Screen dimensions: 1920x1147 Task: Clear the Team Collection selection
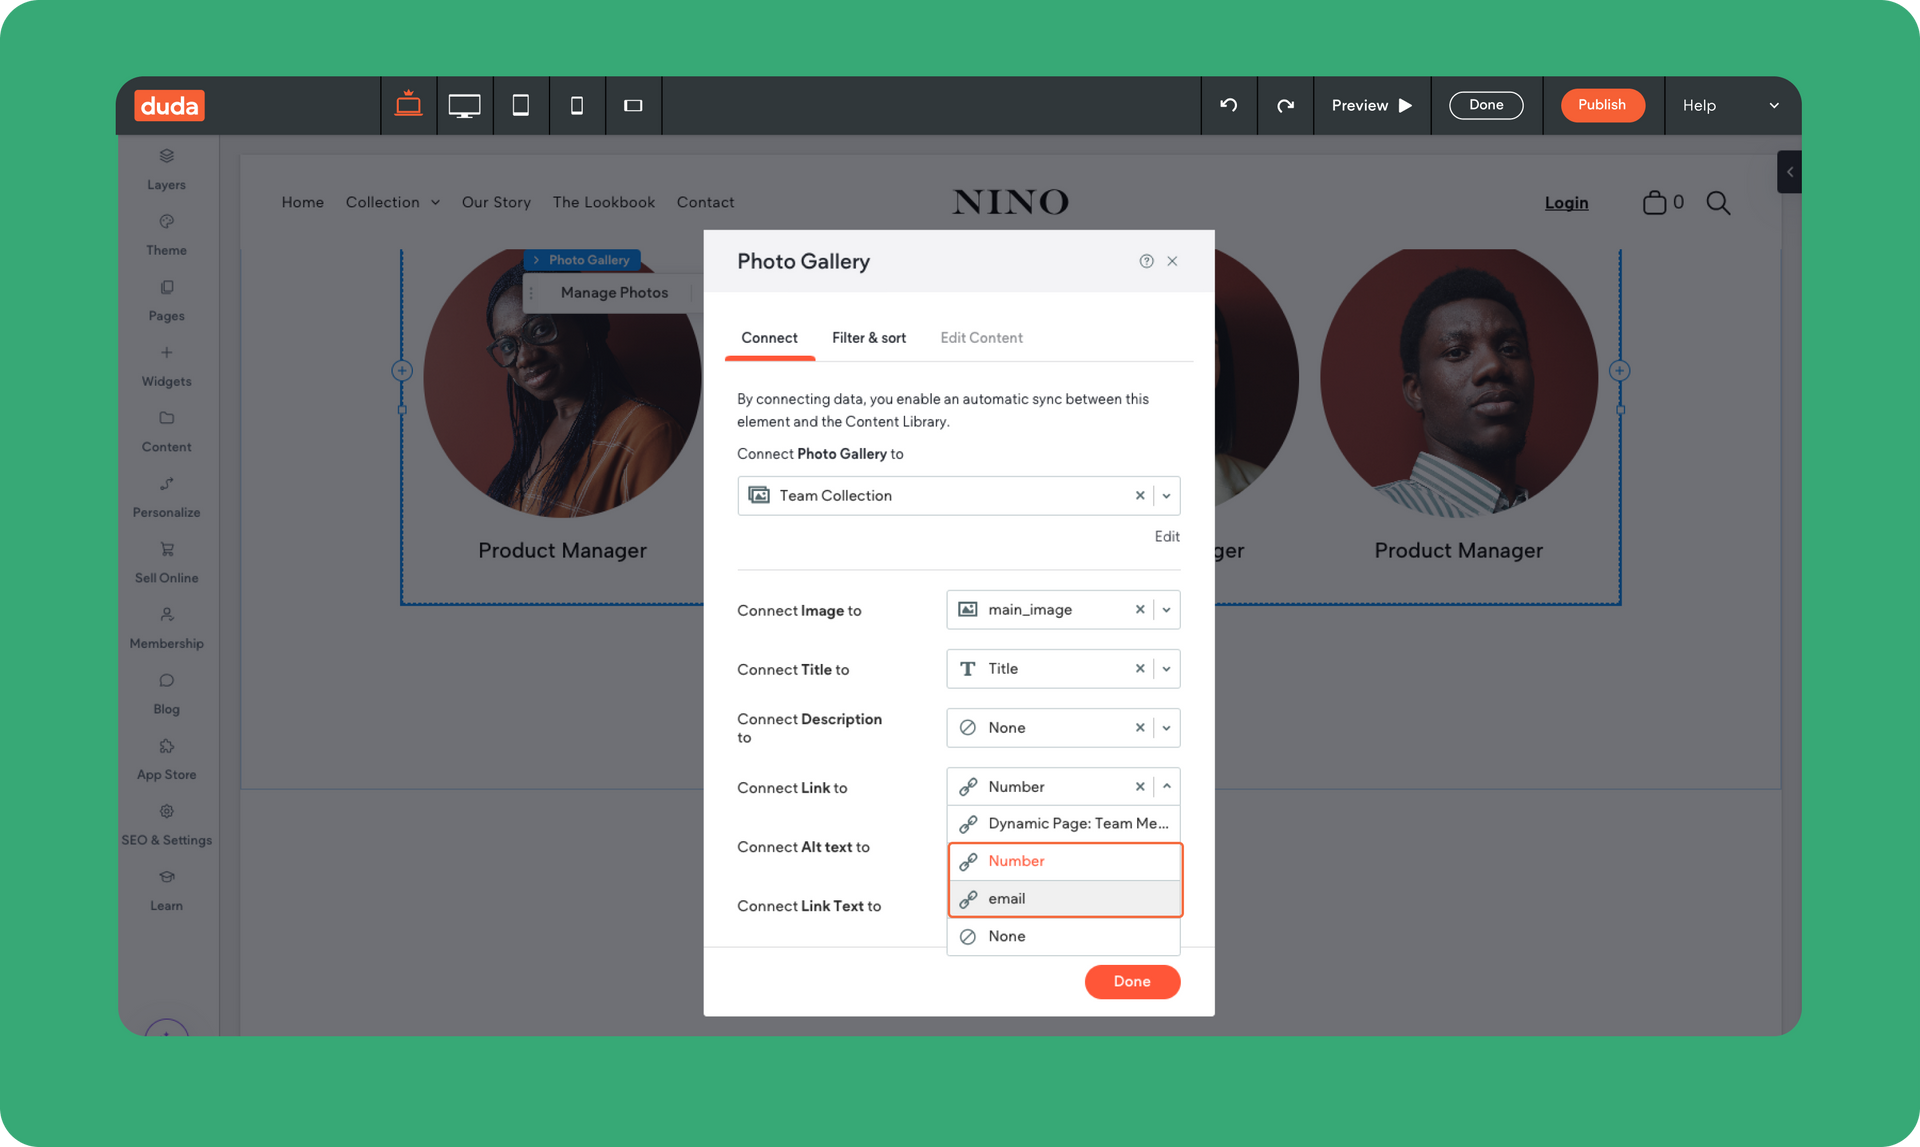click(1139, 496)
